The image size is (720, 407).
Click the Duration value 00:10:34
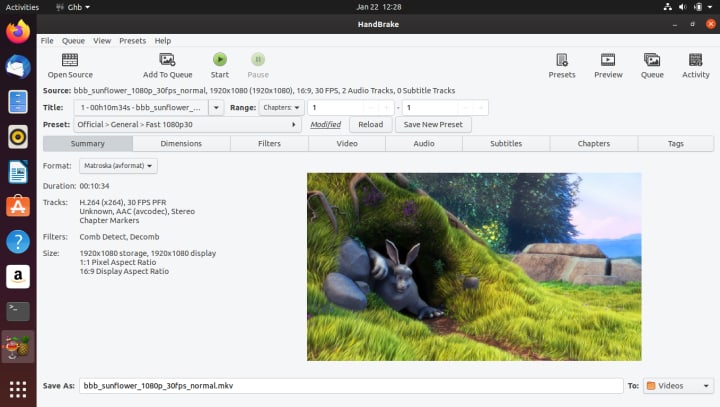pyautogui.click(x=94, y=186)
